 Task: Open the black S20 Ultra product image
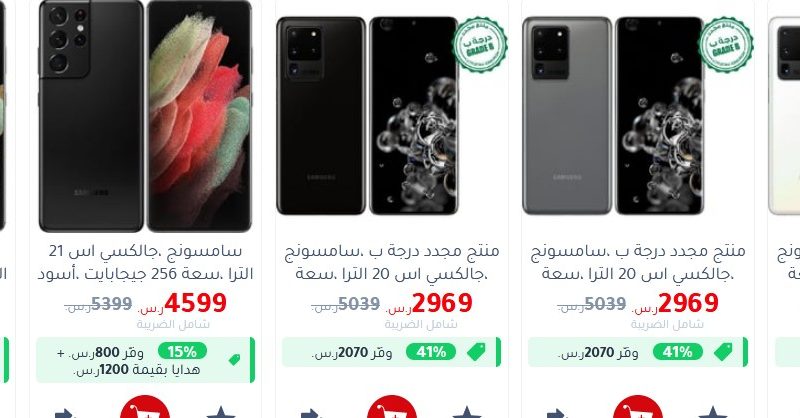coord(367,116)
